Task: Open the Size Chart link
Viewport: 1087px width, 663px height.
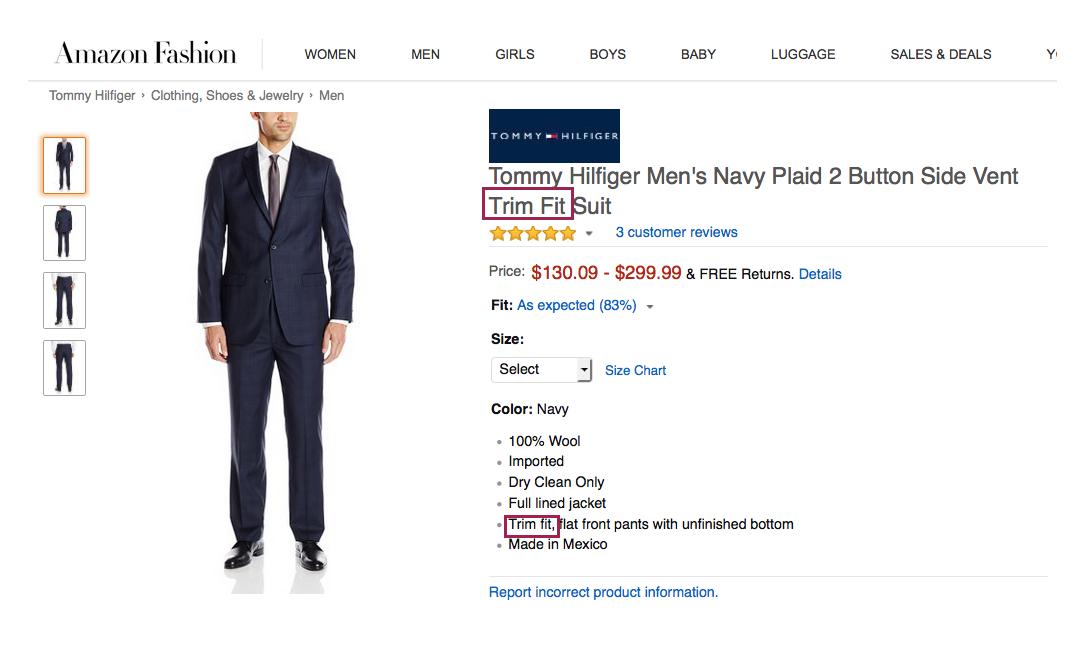Action: pyautogui.click(x=635, y=370)
